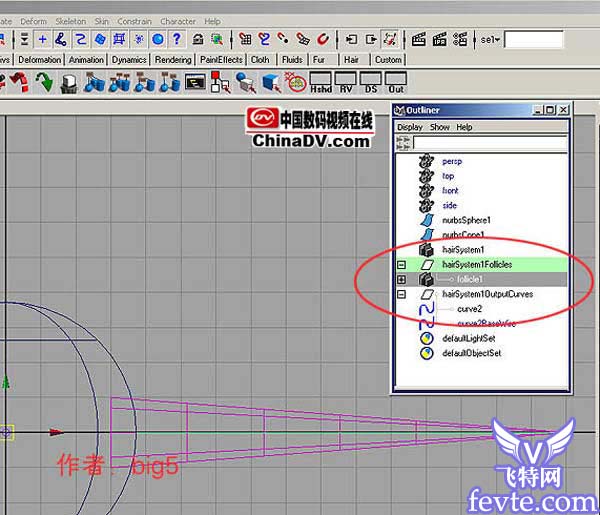The width and height of the screenshot is (600, 515).
Task: Click the IPR render clapperboard icon
Action: point(439,39)
